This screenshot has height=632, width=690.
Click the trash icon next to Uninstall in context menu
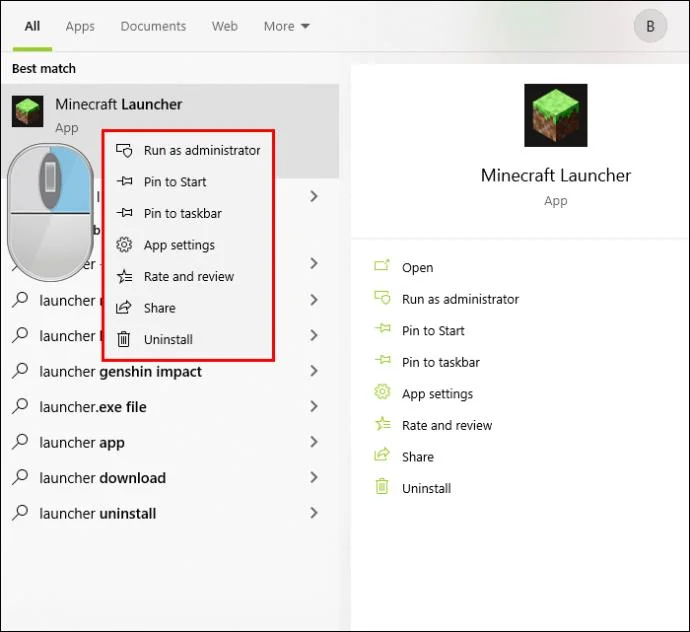point(124,339)
